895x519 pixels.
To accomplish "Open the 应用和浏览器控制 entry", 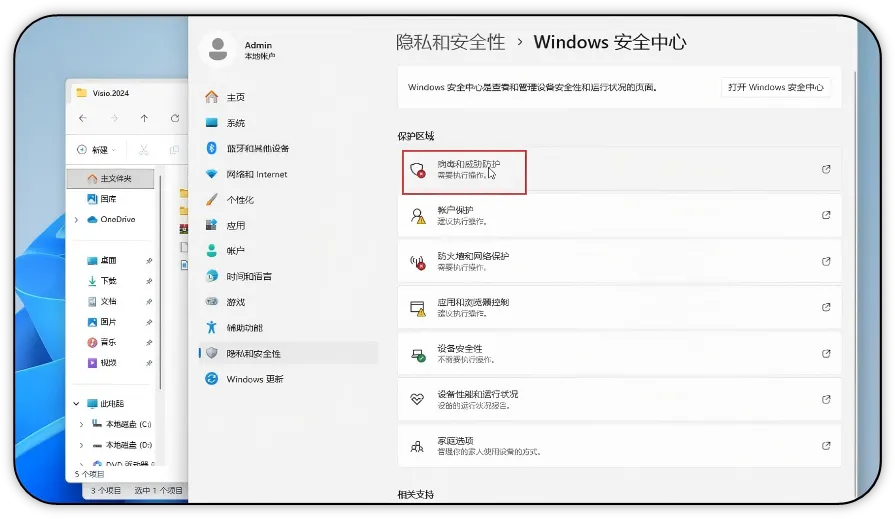I will pos(619,307).
